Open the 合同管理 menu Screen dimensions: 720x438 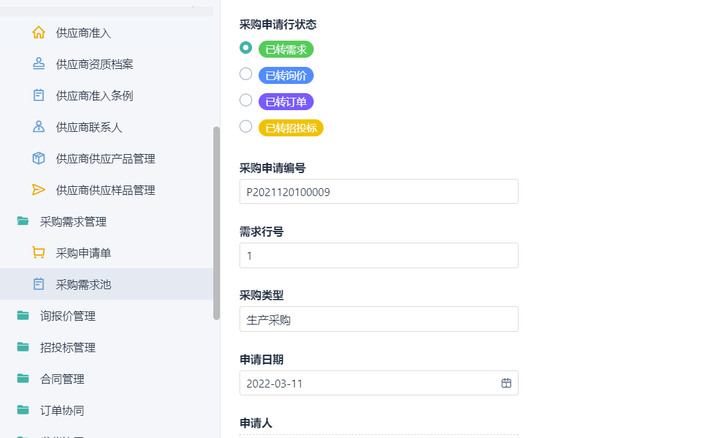point(62,379)
